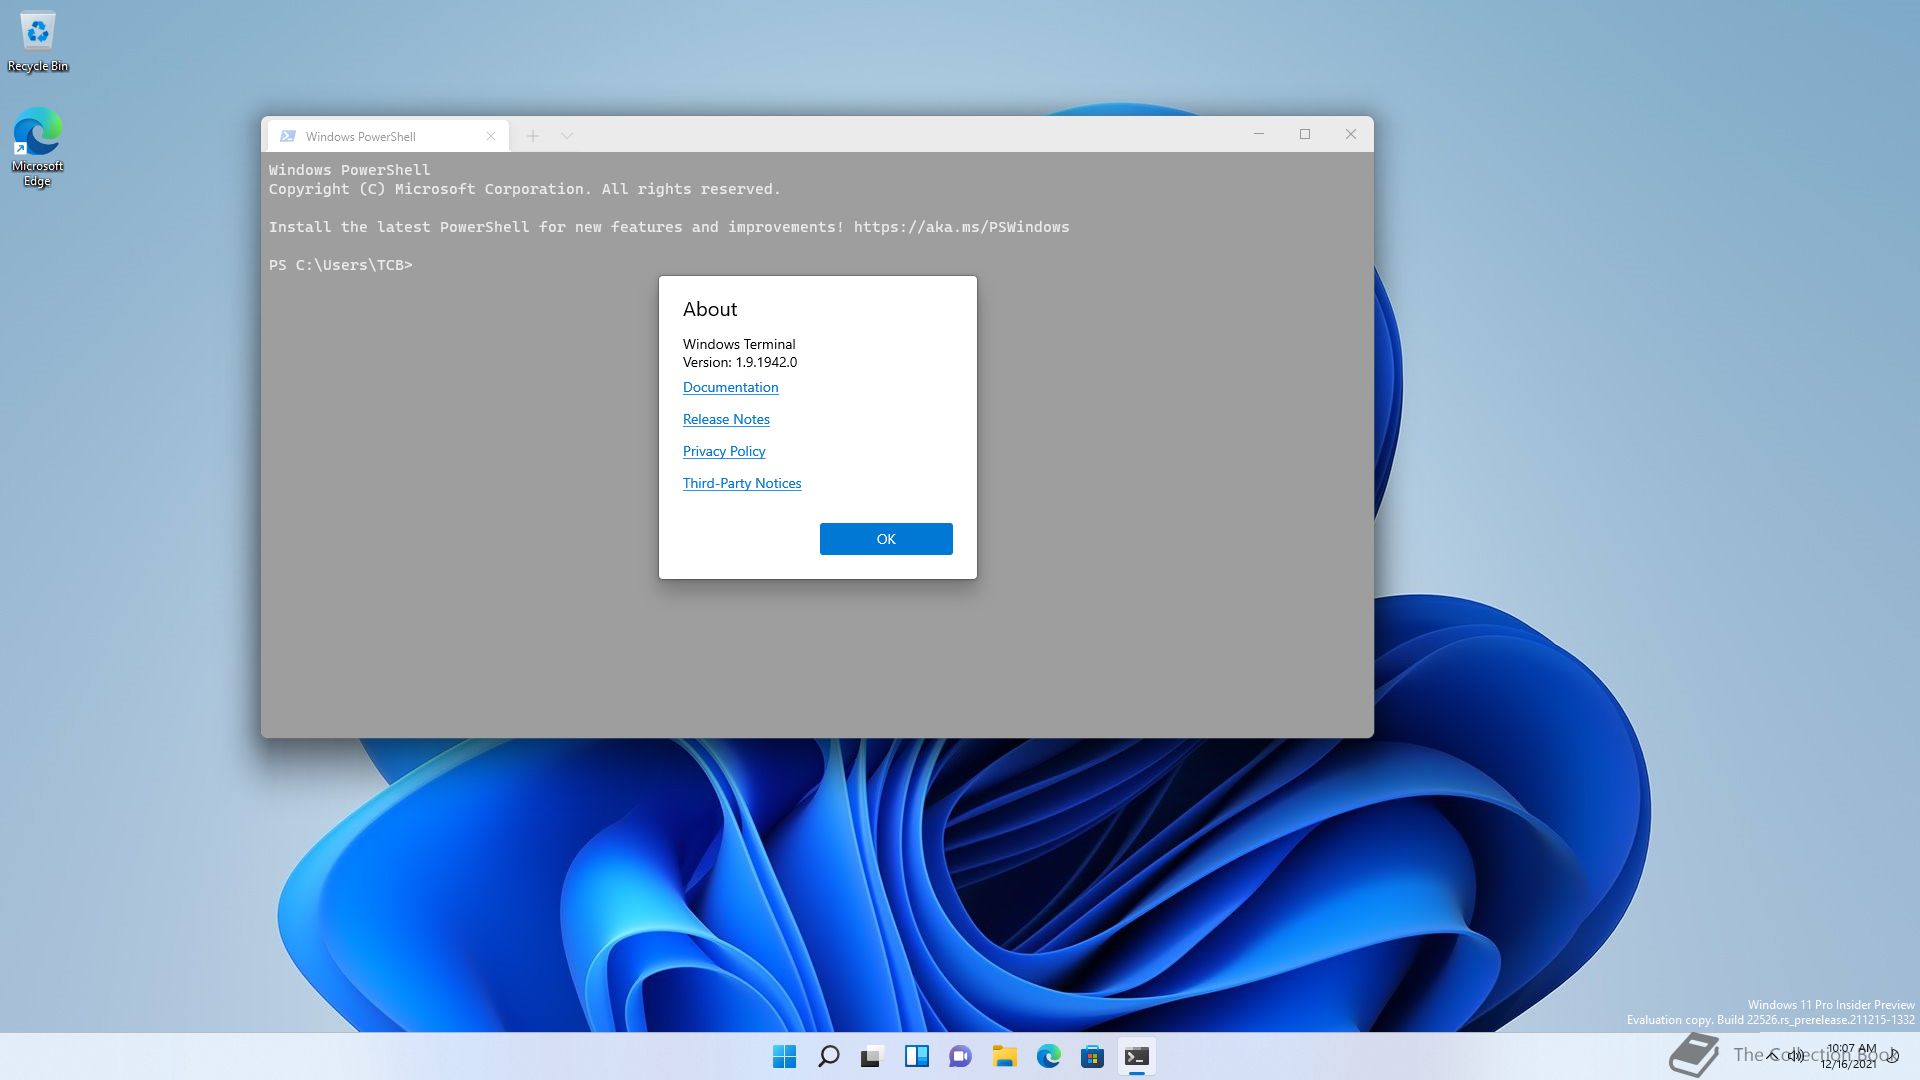
Task: Open the taskbar clock and date
Action: pyautogui.click(x=1850, y=1056)
